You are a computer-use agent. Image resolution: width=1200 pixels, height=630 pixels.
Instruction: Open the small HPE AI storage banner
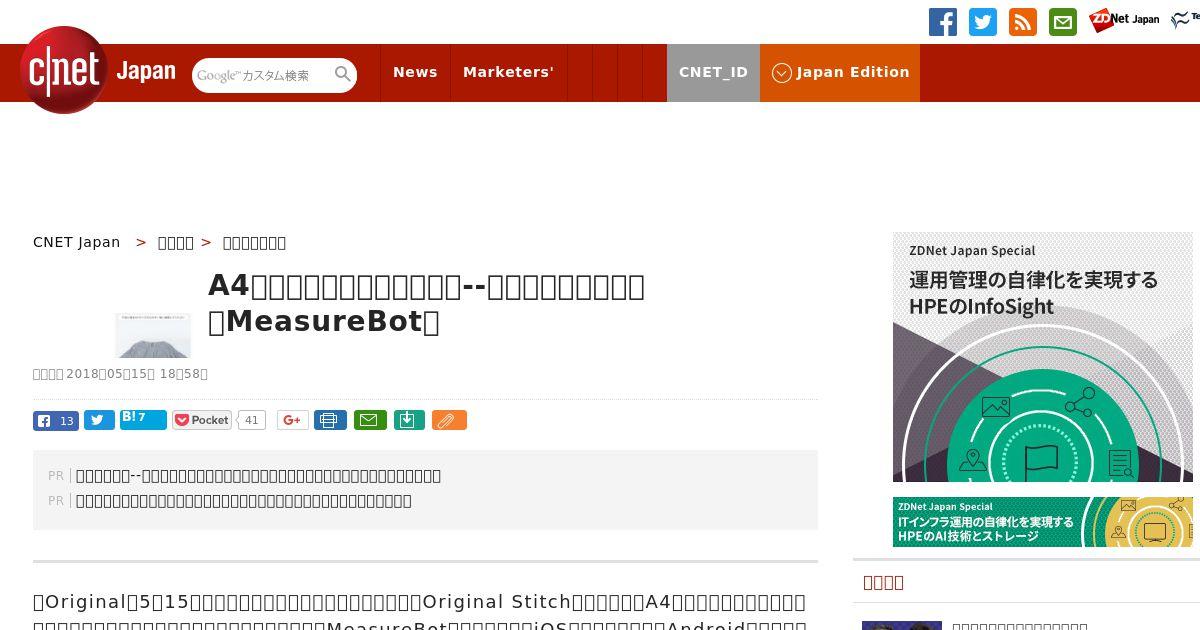point(1042,522)
